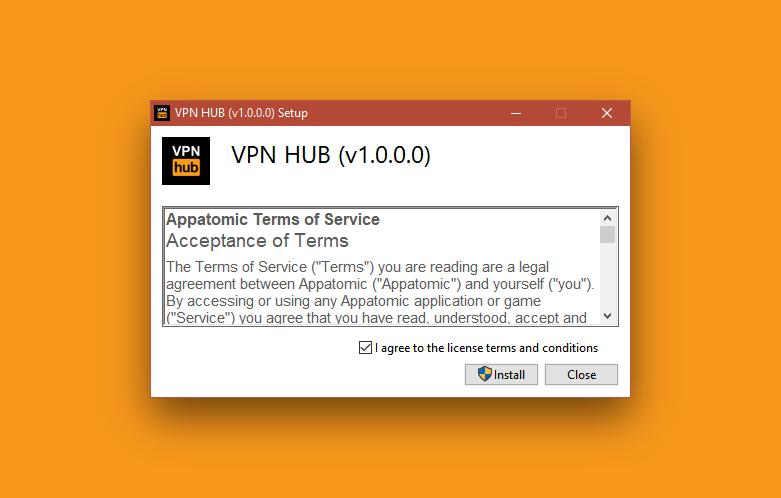Click the 'Appatomic Terms of Service' heading
781x498 pixels.
pyautogui.click(x=272, y=219)
